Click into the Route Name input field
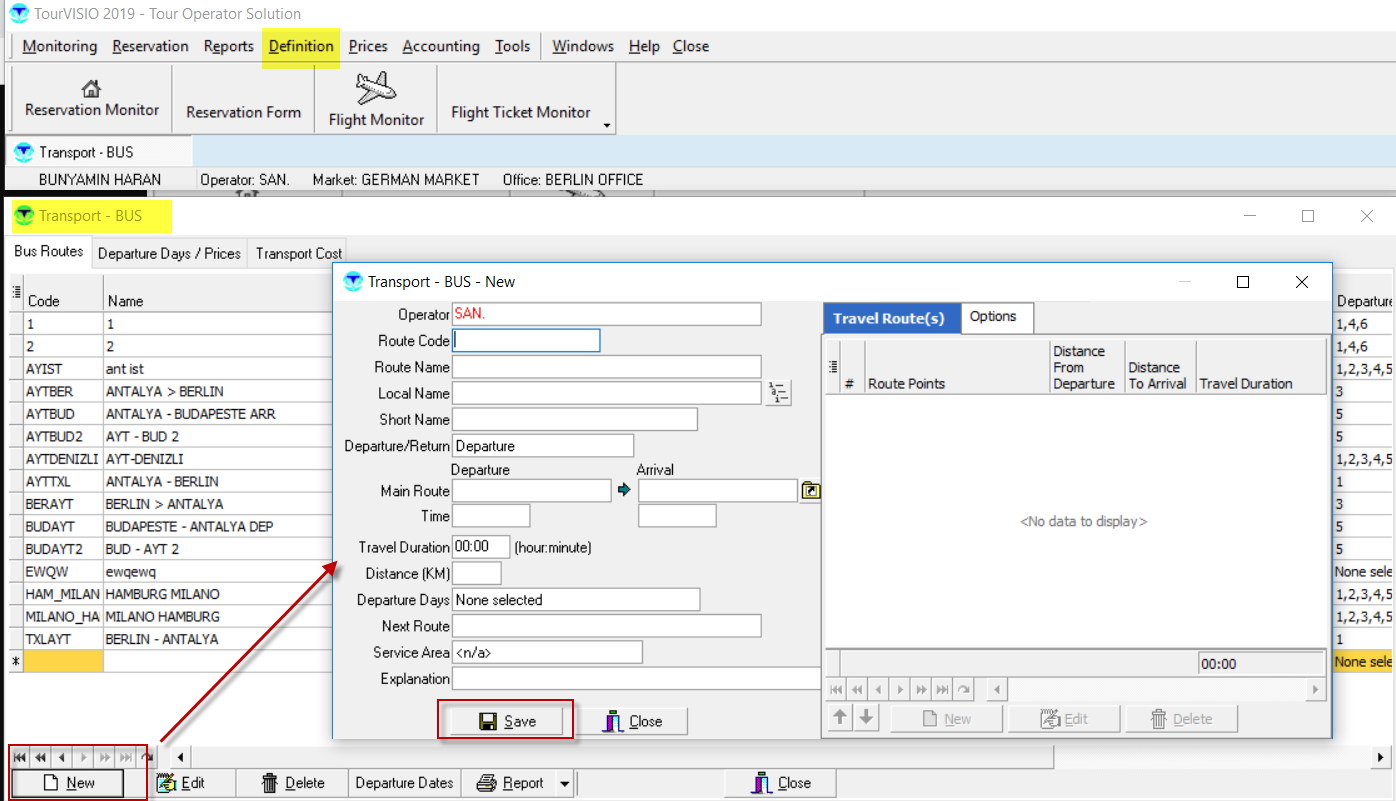This screenshot has width=1396, height=801. pyautogui.click(x=606, y=367)
